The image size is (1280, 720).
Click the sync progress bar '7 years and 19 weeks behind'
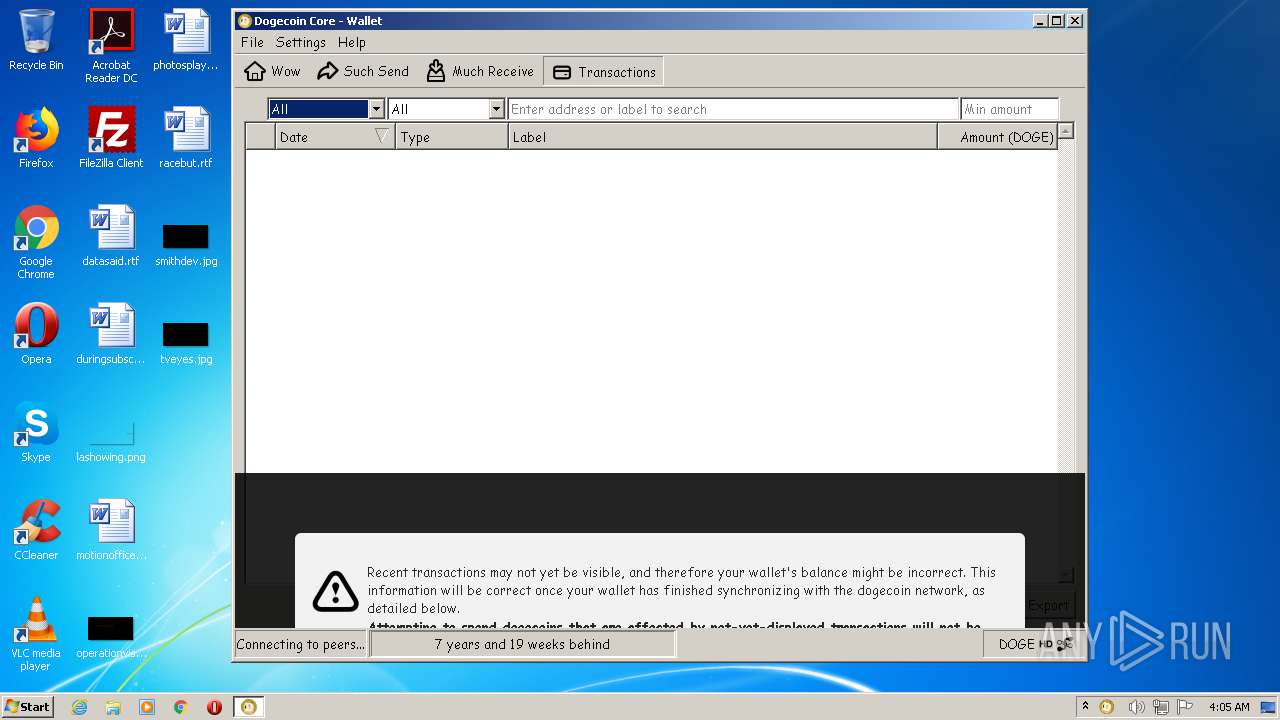(x=522, y=644)
